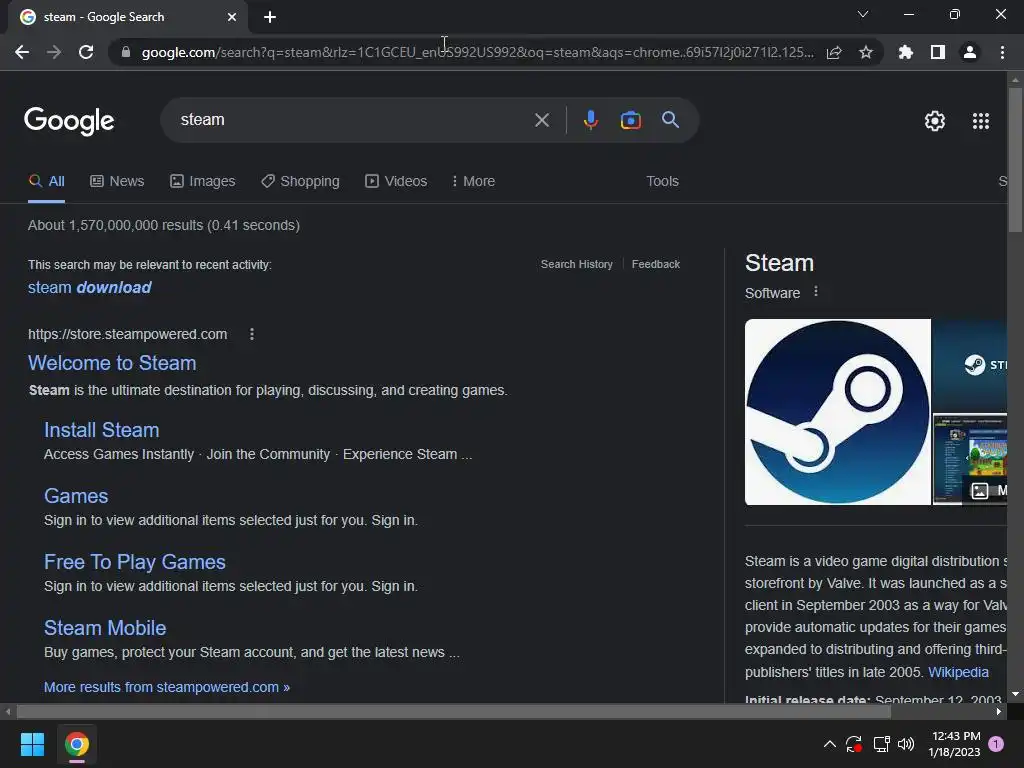Open the Windows Start menu
The image size is (1024, 768).
(x=32, y=744)
